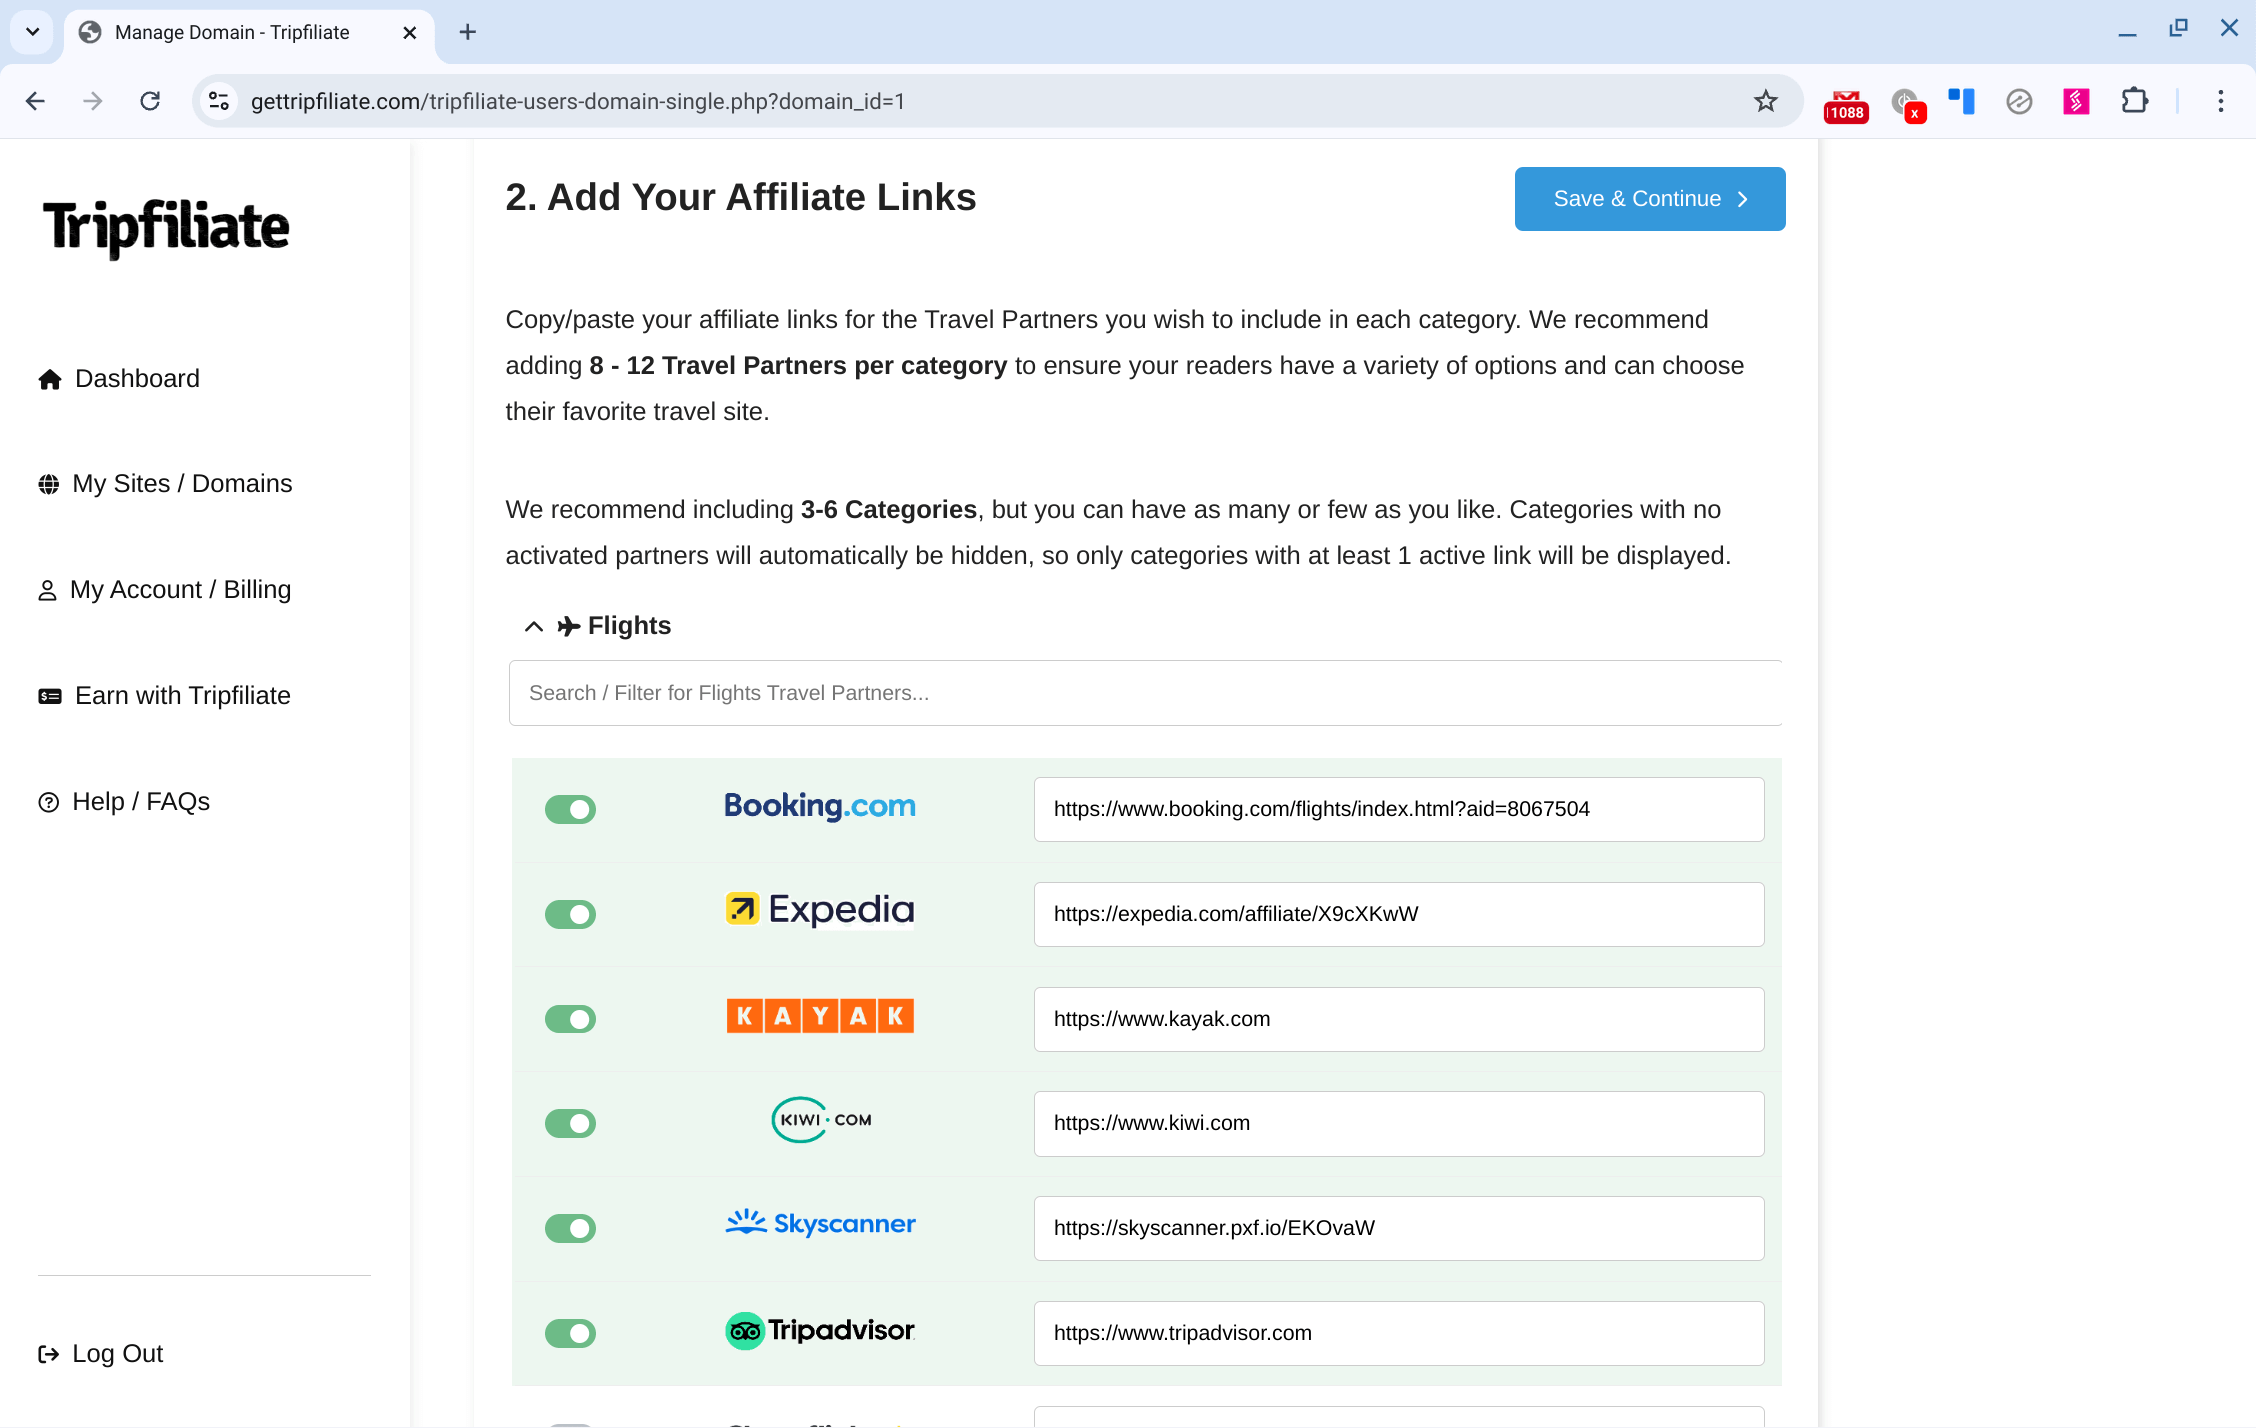Open the Gmail extension showing 1088
This screenshot has height=1428, width=2256.
point(1846,103)
